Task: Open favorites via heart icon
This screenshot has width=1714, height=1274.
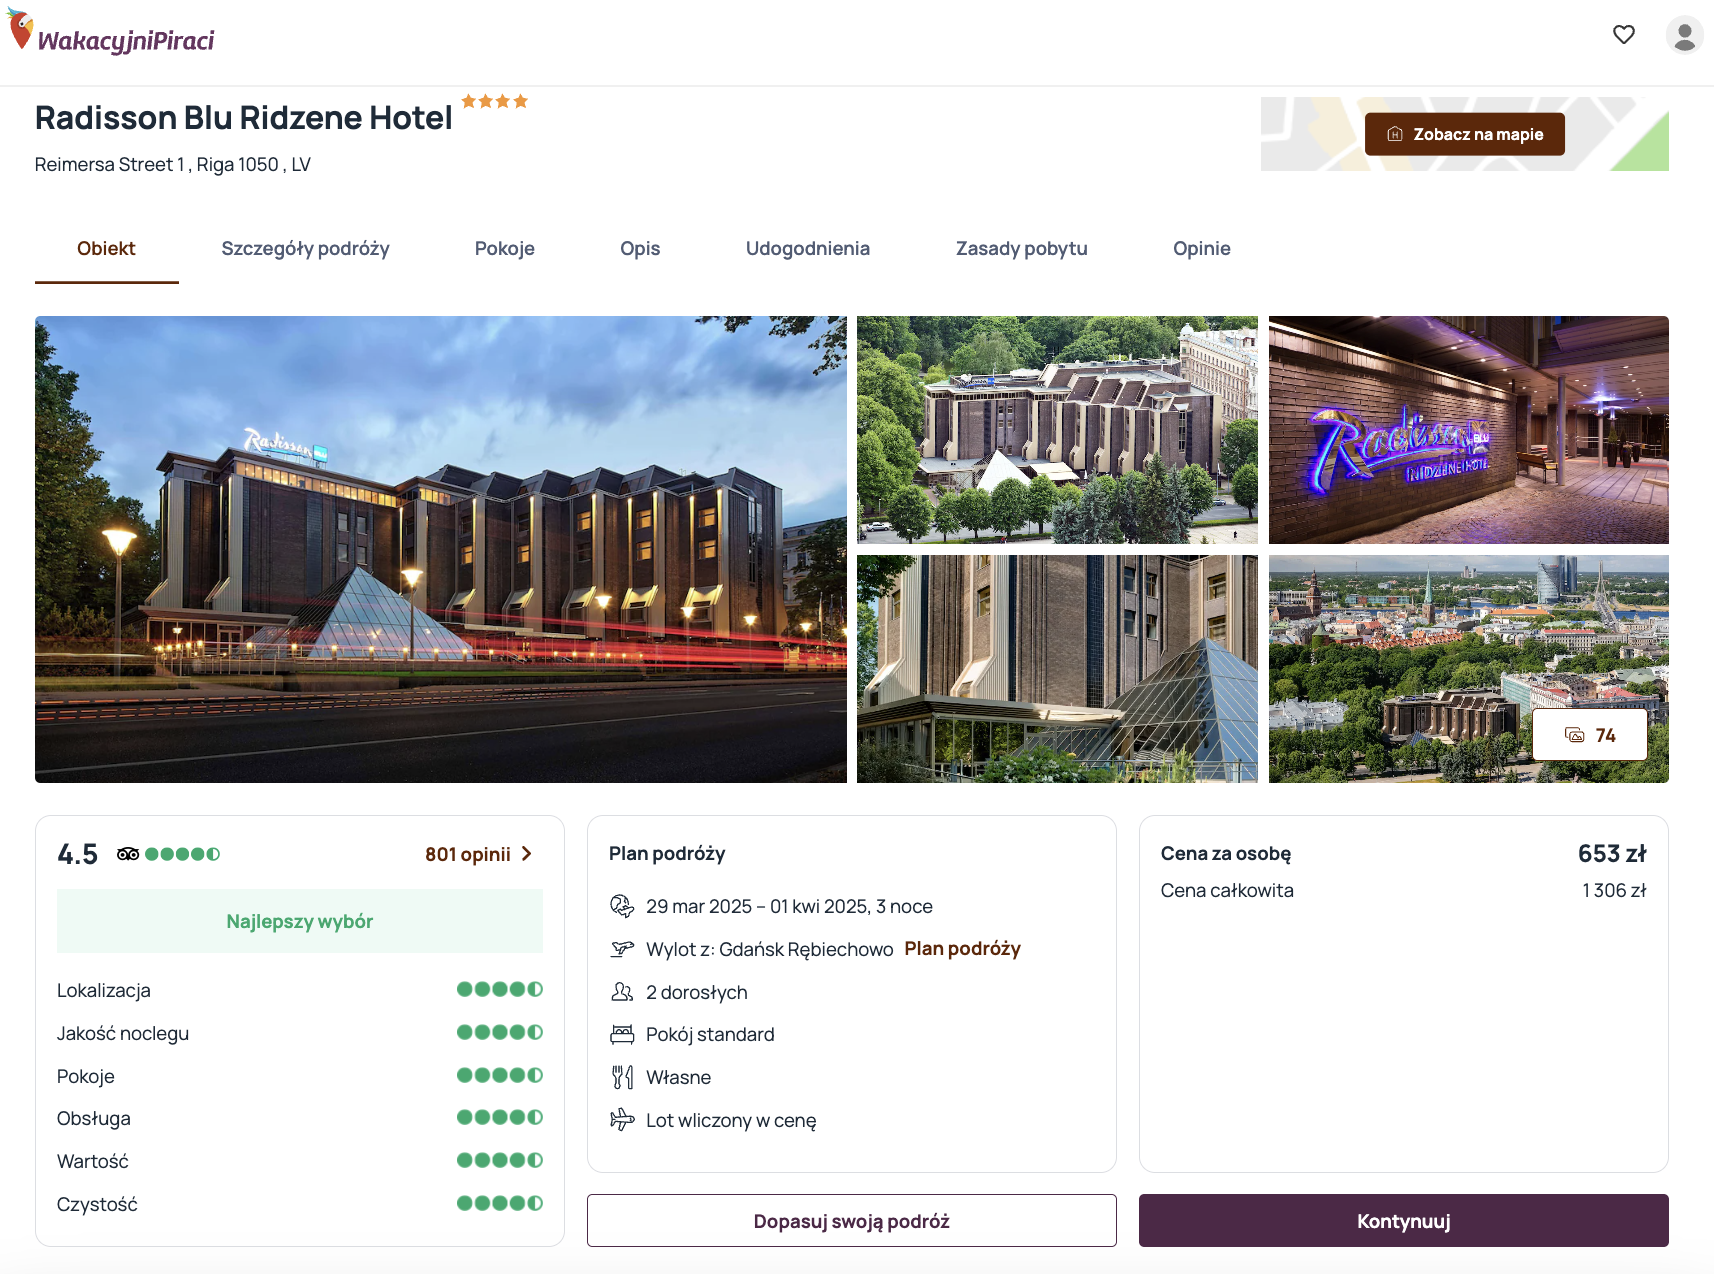Action: click(1624, 34)
